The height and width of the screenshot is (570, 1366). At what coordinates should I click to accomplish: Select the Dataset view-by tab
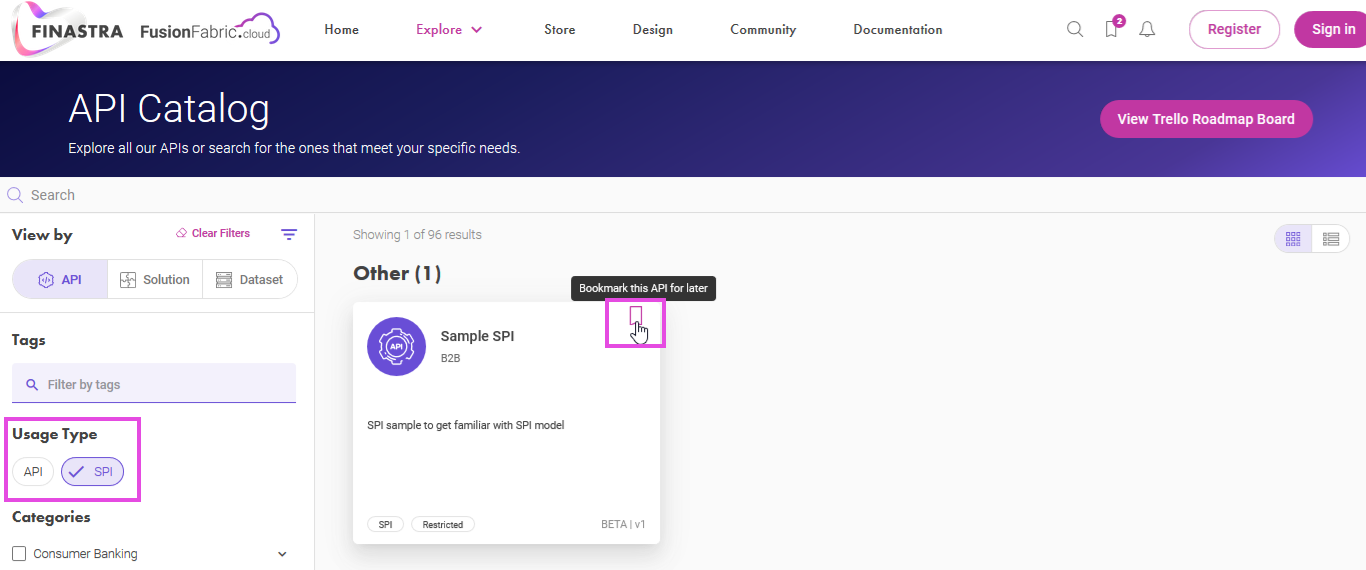[x=250, y=279]
